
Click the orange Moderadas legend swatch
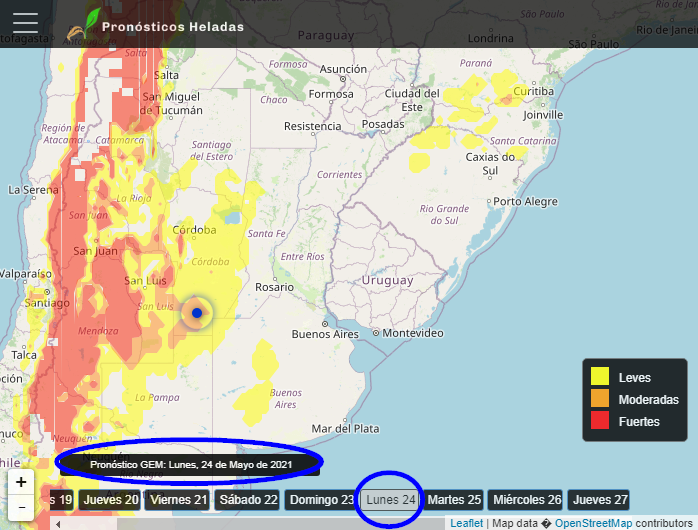pos(600,398)
